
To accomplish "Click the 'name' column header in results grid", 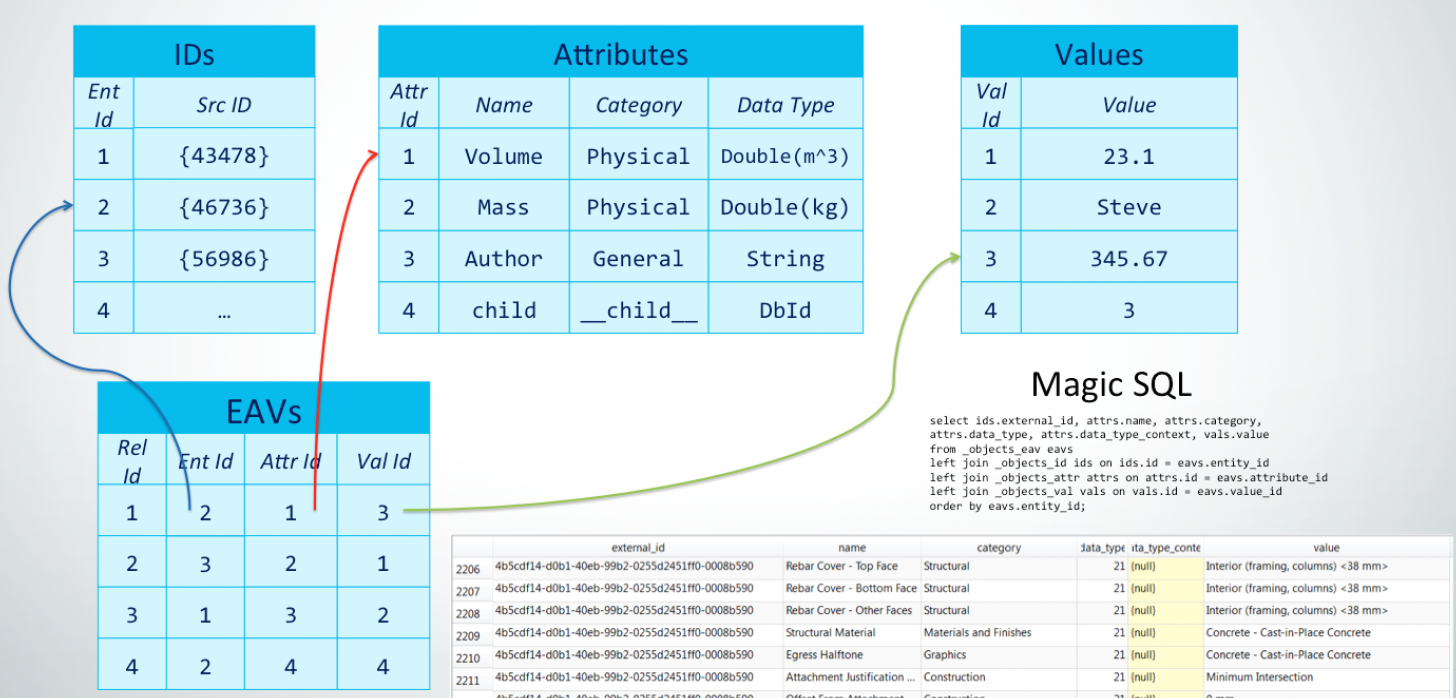I will click(852, 548).
